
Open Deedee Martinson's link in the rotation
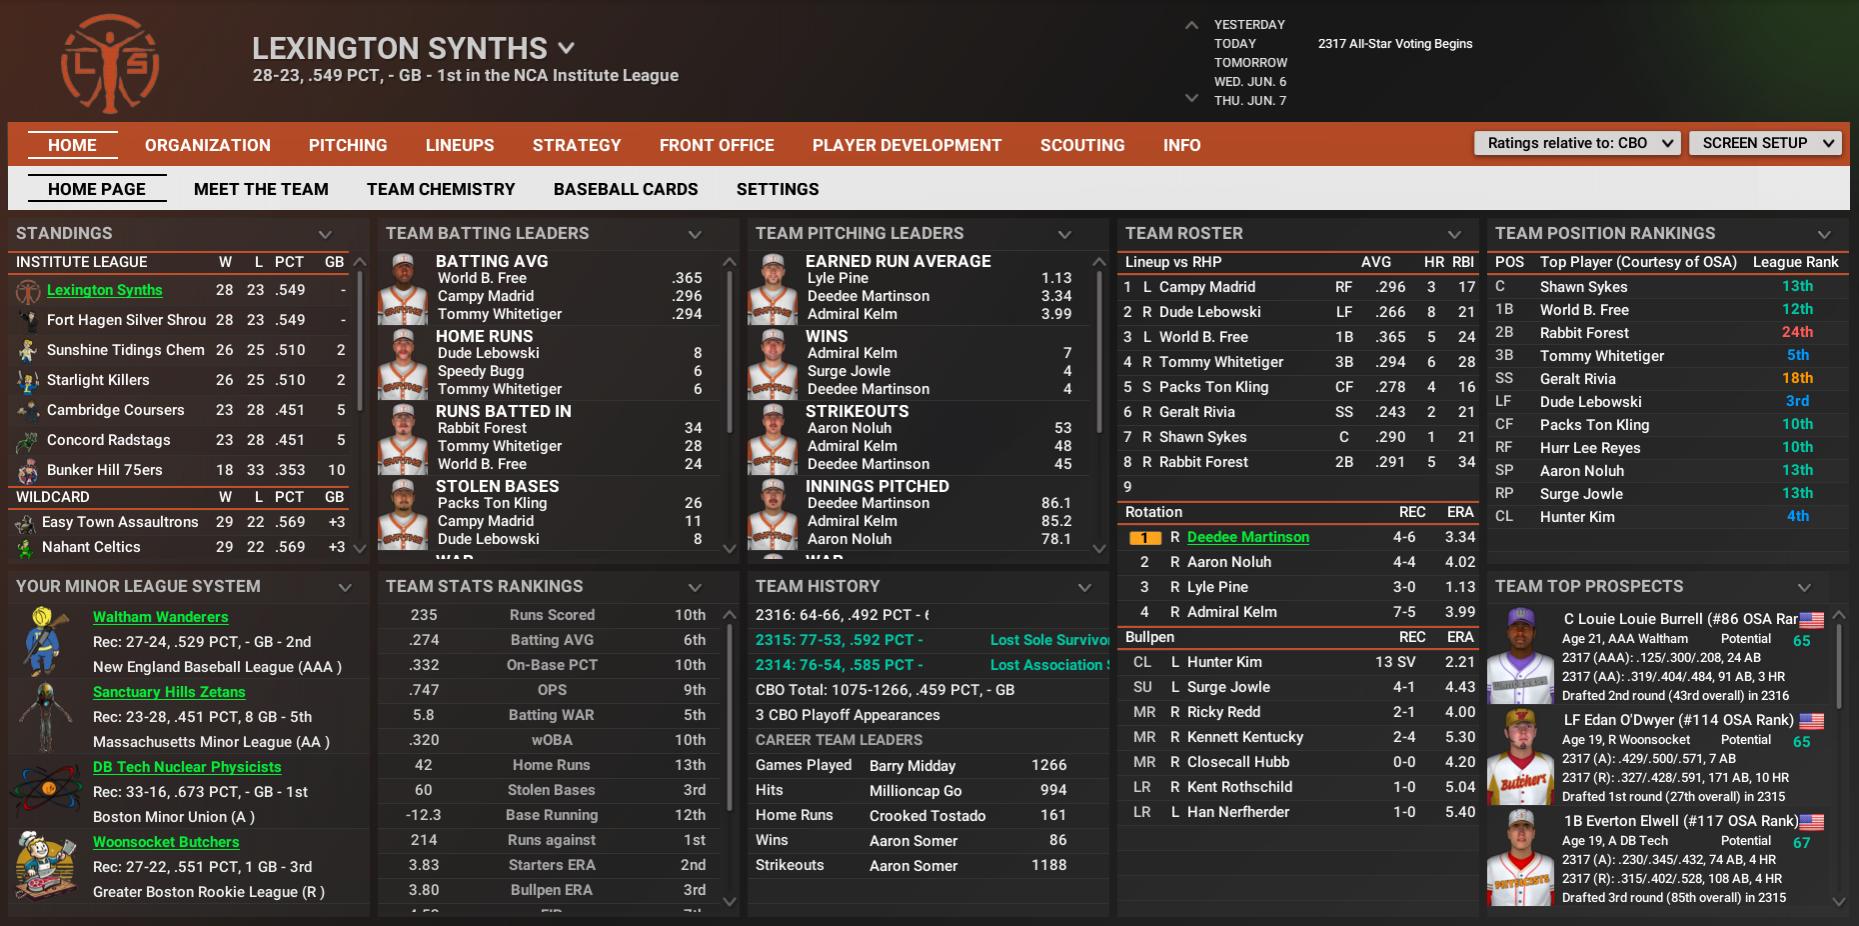pyautogui.click(x=1247, y=537)
